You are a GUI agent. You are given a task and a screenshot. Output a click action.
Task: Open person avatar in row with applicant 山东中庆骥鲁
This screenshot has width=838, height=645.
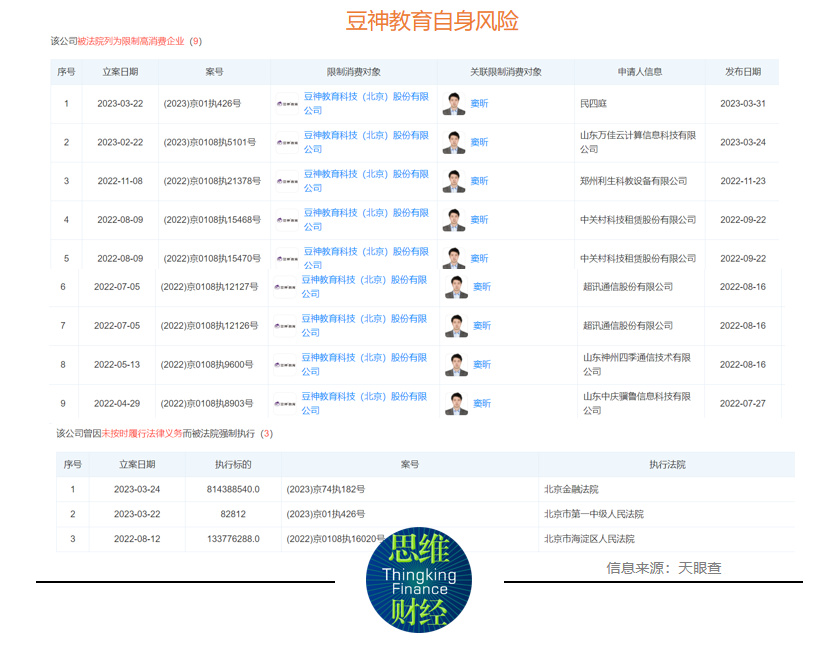coord(456,403)
